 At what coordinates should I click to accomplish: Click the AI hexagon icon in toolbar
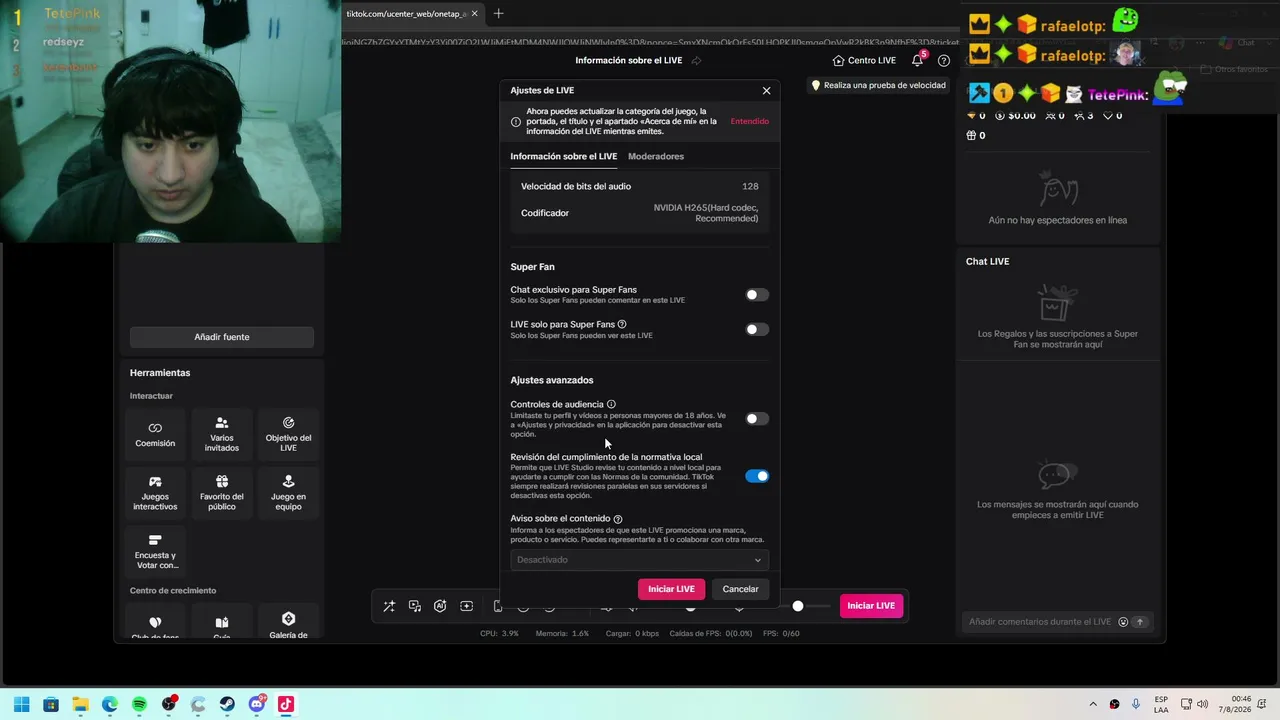440,606
